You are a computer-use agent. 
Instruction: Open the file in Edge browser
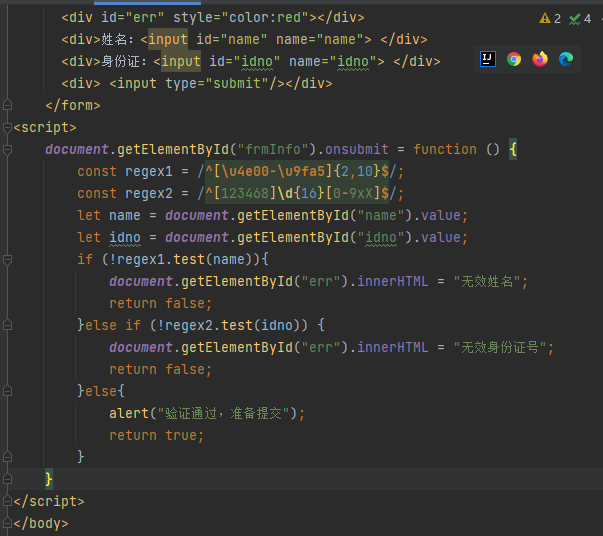(x=566, y=59)
